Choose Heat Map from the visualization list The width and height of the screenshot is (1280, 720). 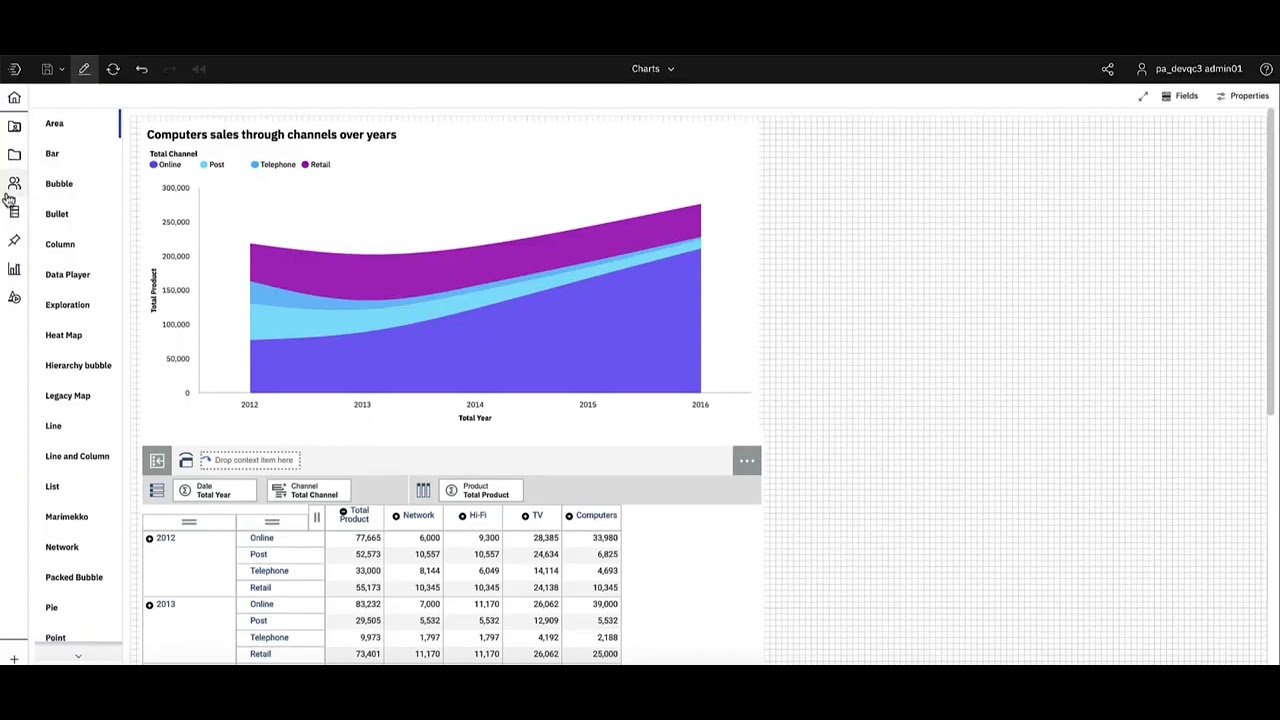pyautogui.click(x=64, y=335)
